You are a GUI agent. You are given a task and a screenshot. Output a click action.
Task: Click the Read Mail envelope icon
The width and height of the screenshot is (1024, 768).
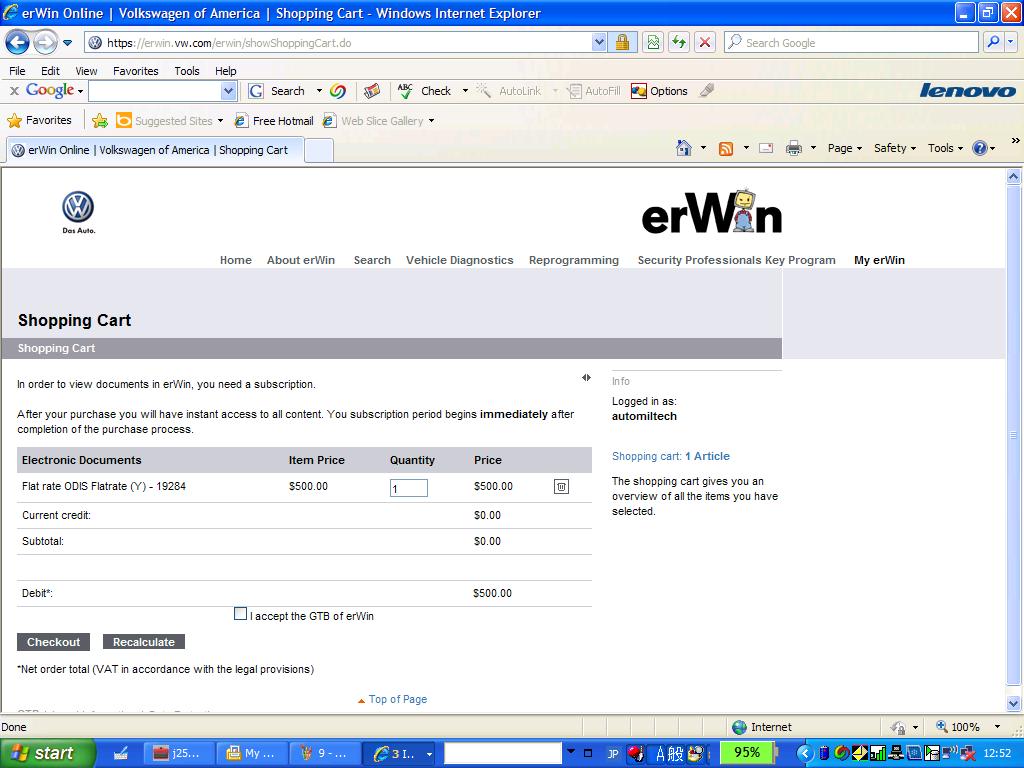766,148
